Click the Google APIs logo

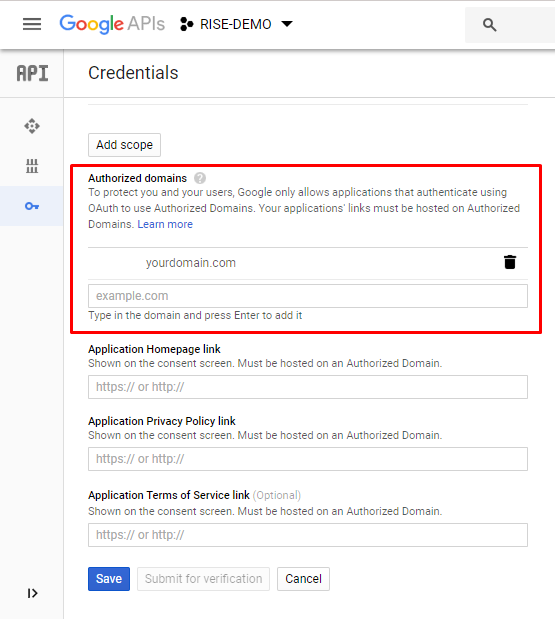tap(112, 24)
